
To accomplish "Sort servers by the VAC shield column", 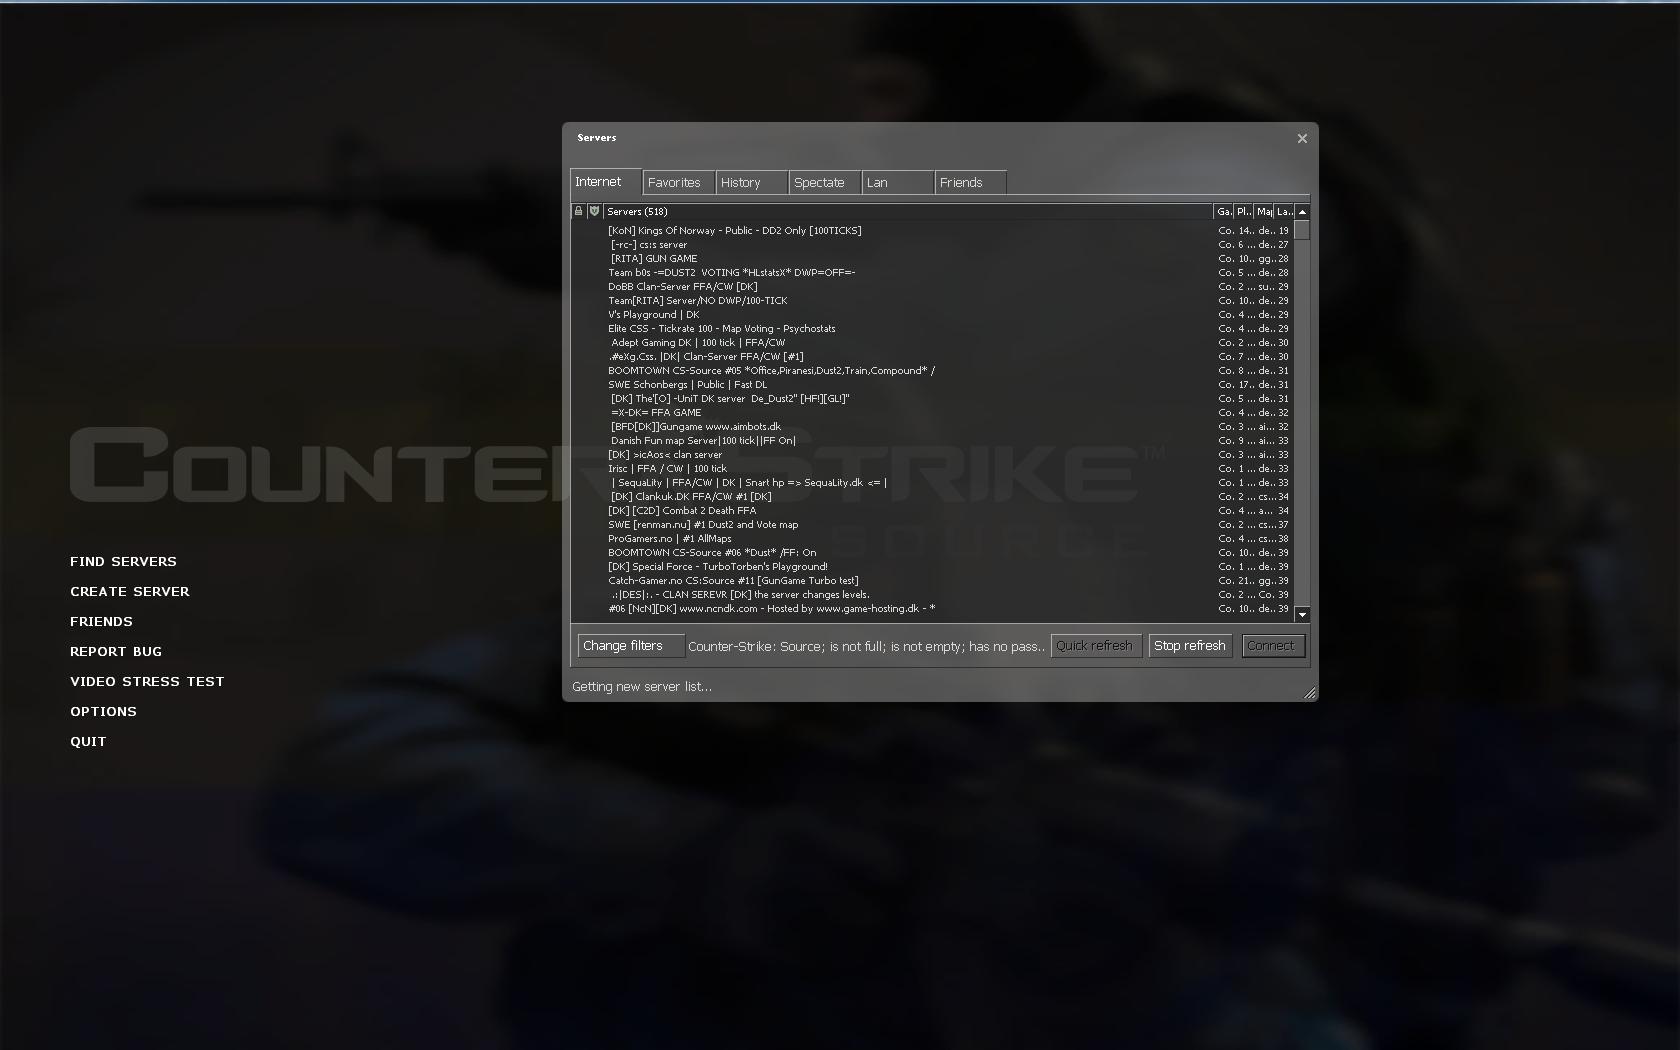I will (x=594, y=211).
